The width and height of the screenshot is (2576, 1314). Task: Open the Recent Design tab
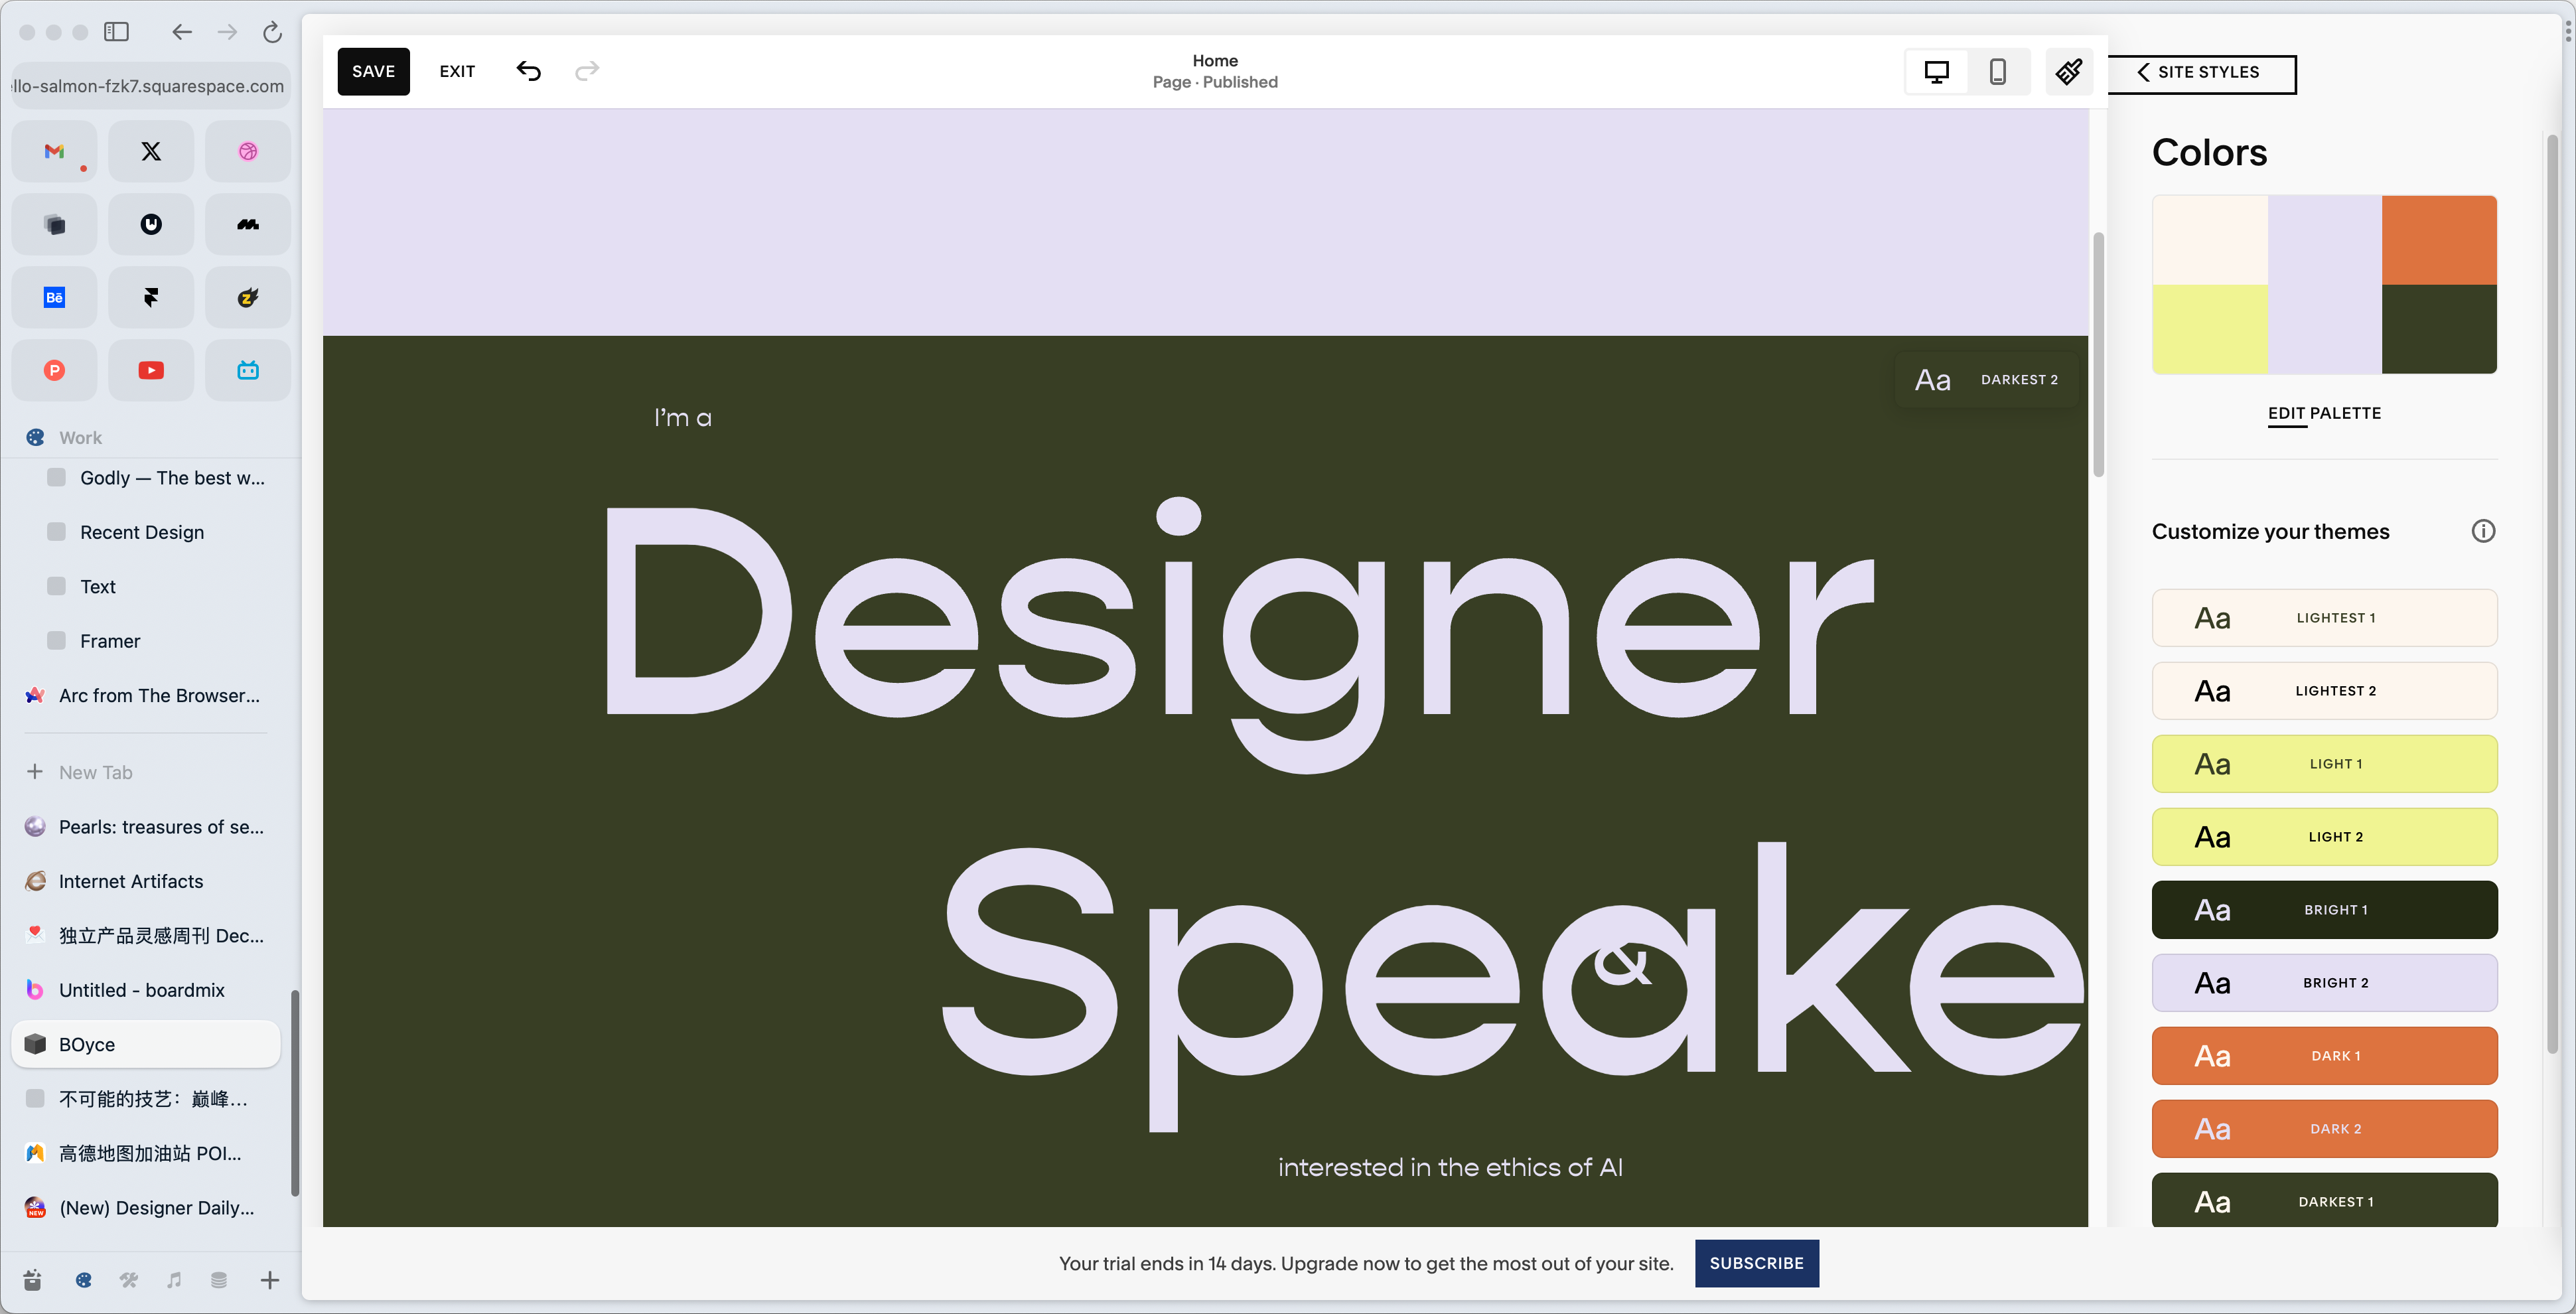pos(142,532)
